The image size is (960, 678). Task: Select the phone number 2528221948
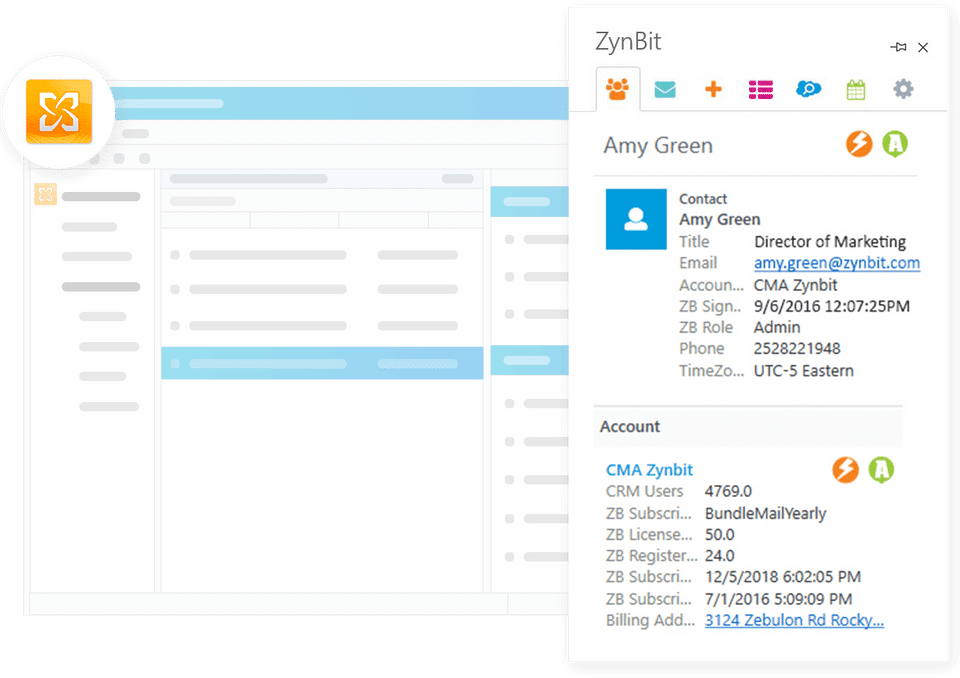797,349
